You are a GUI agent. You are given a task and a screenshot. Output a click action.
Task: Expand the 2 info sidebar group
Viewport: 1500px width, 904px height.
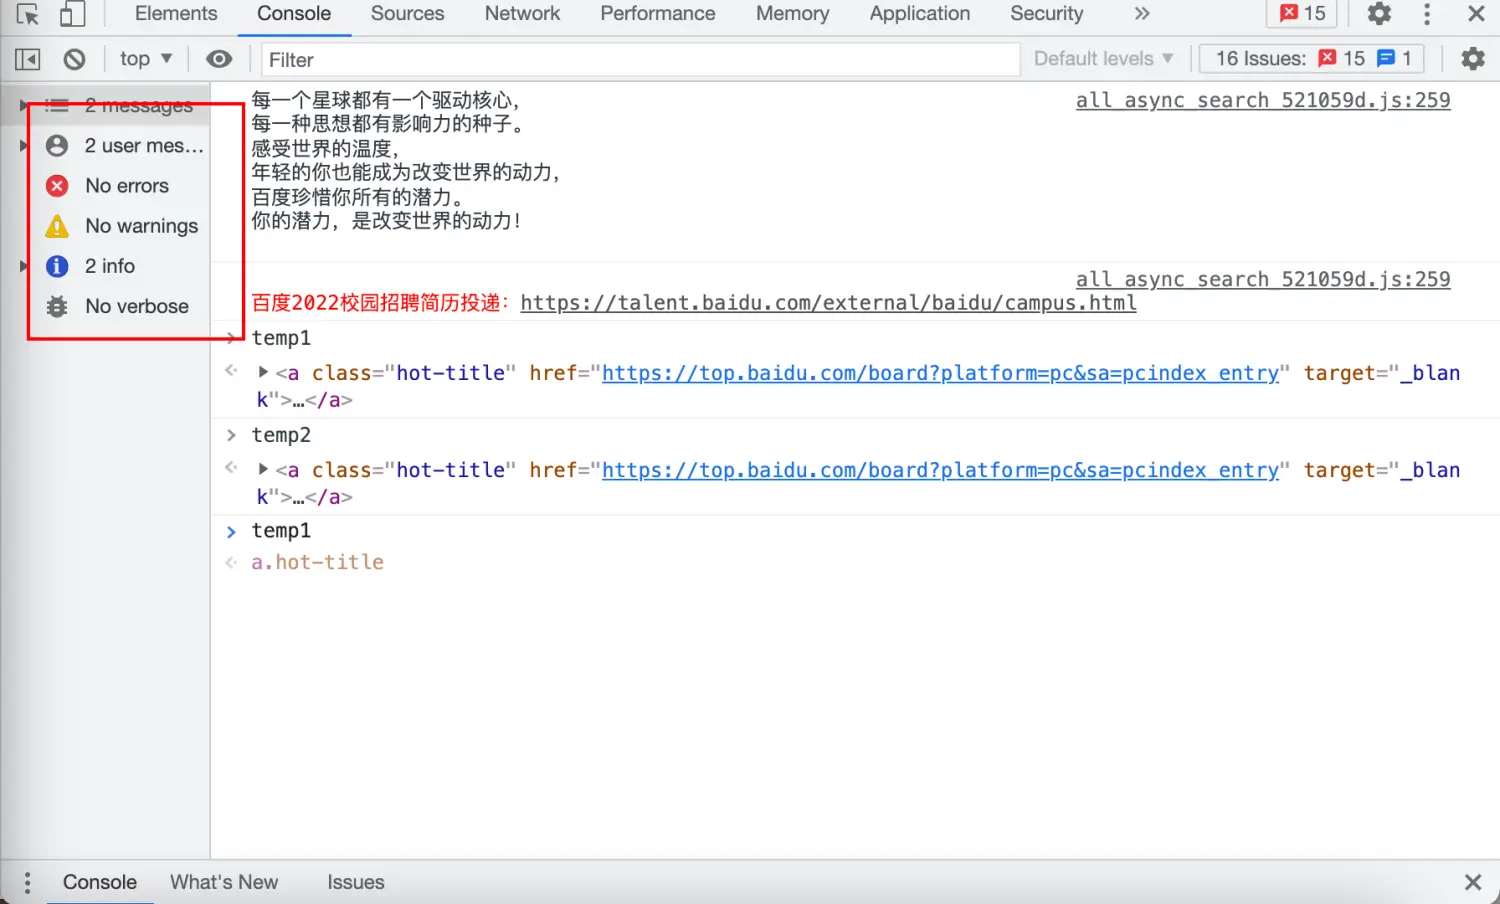point(24,266)
